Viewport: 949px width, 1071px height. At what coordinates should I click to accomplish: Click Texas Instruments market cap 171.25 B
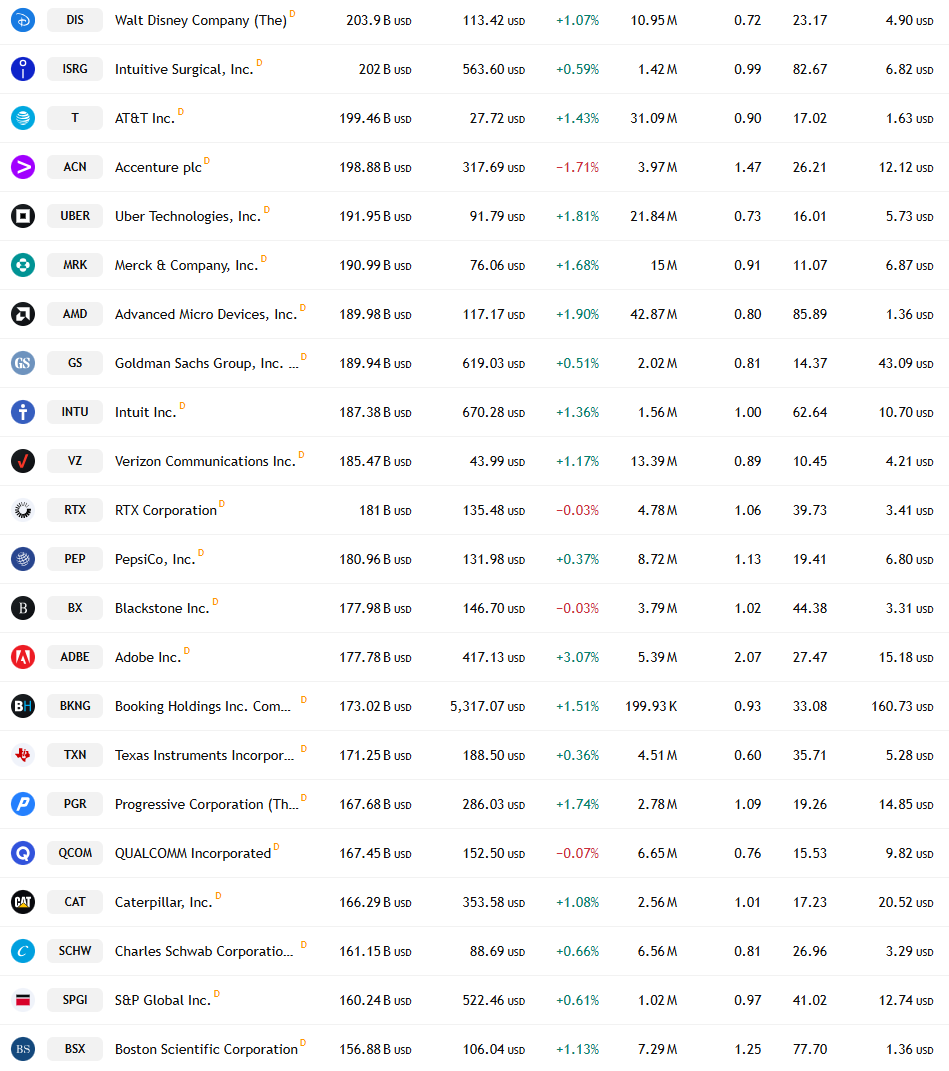point(375,755)
